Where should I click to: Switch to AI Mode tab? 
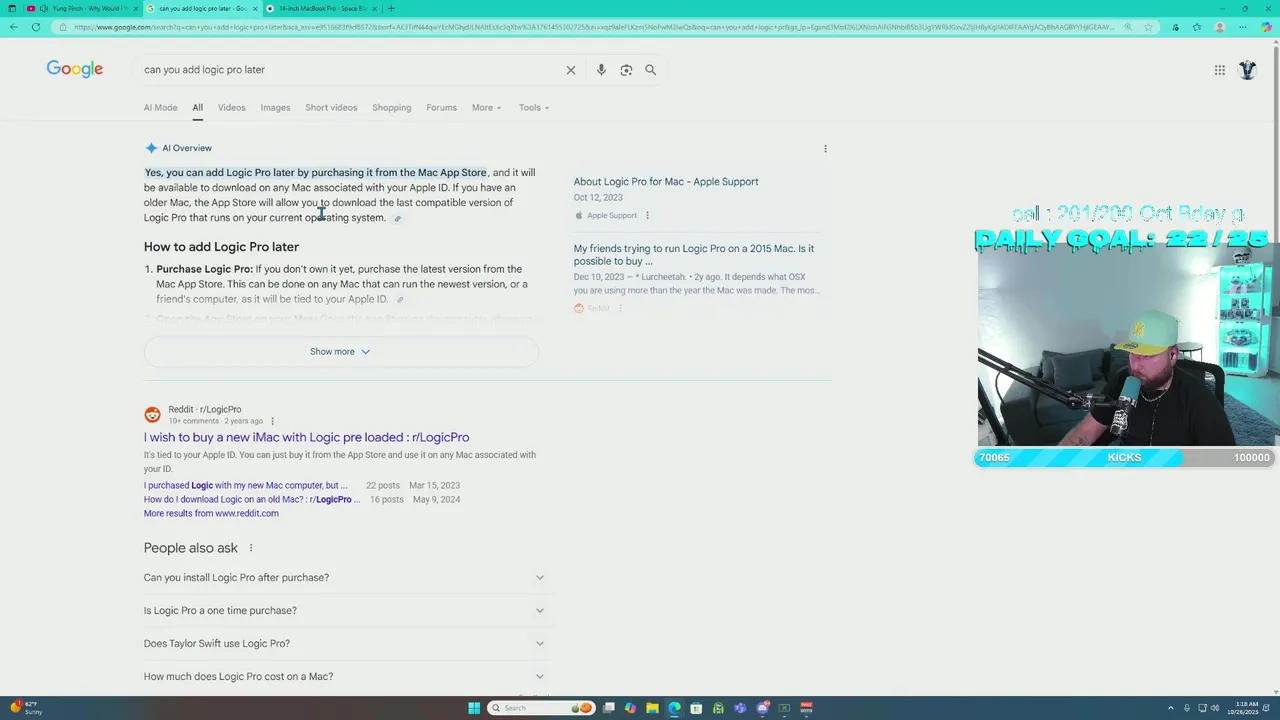point(160,108)
